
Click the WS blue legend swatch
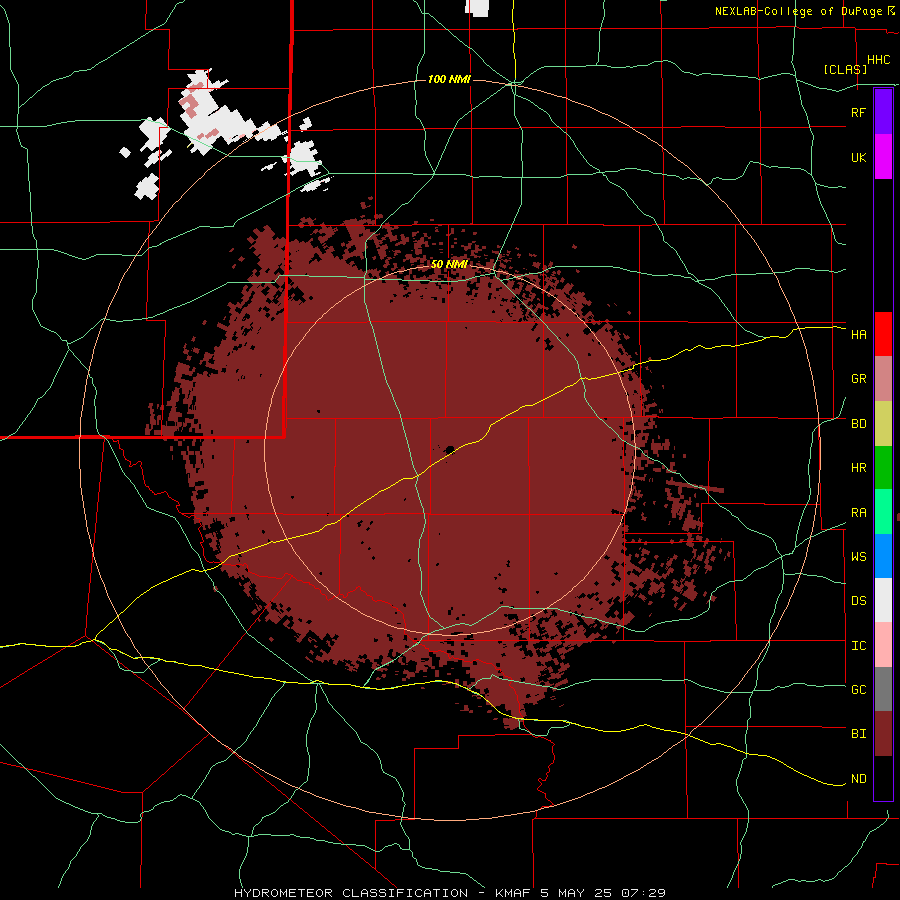click(883, 556)
